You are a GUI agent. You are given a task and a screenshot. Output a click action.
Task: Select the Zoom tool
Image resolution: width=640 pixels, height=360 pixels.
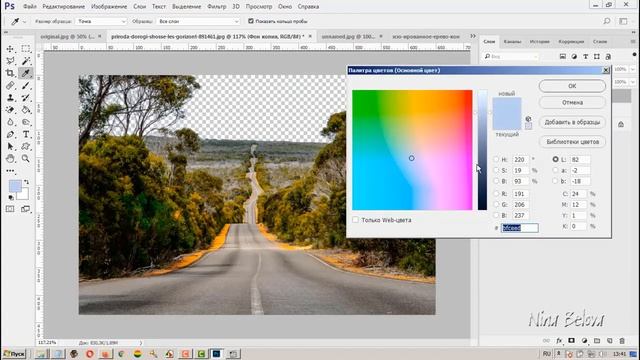(26, 158)
